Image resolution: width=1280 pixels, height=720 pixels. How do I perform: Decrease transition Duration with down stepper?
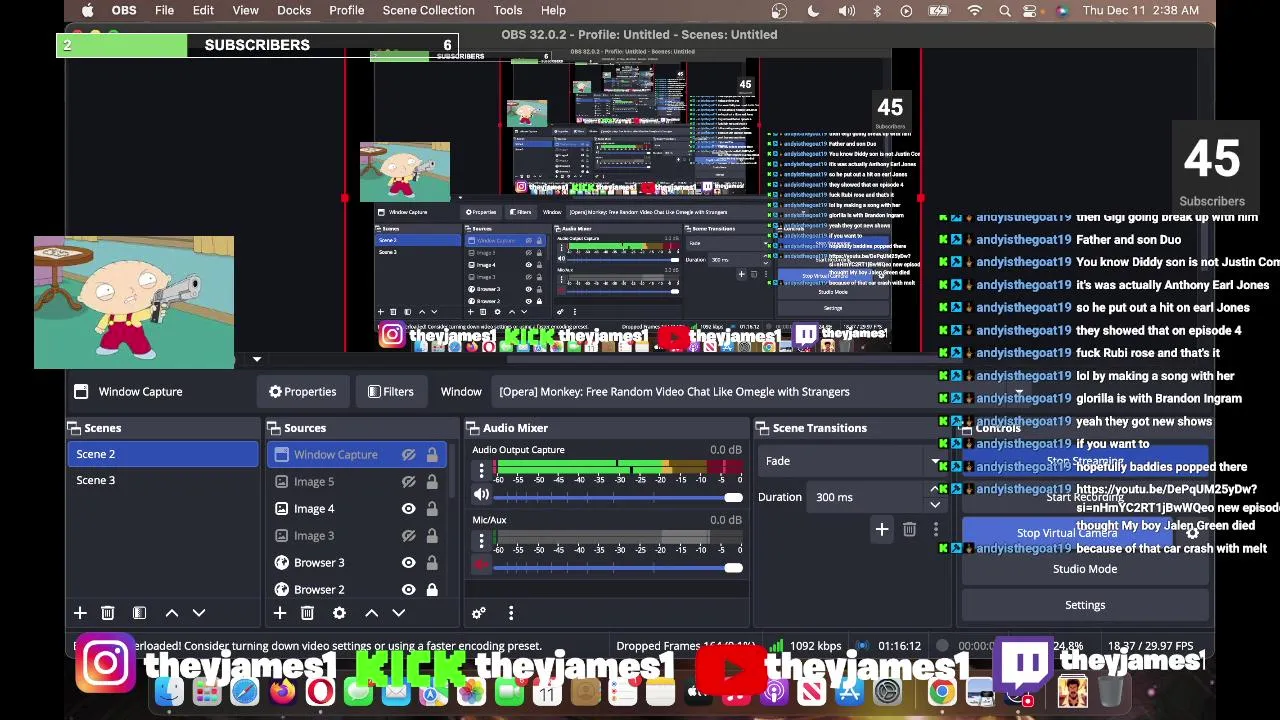[x=935, y=504]
